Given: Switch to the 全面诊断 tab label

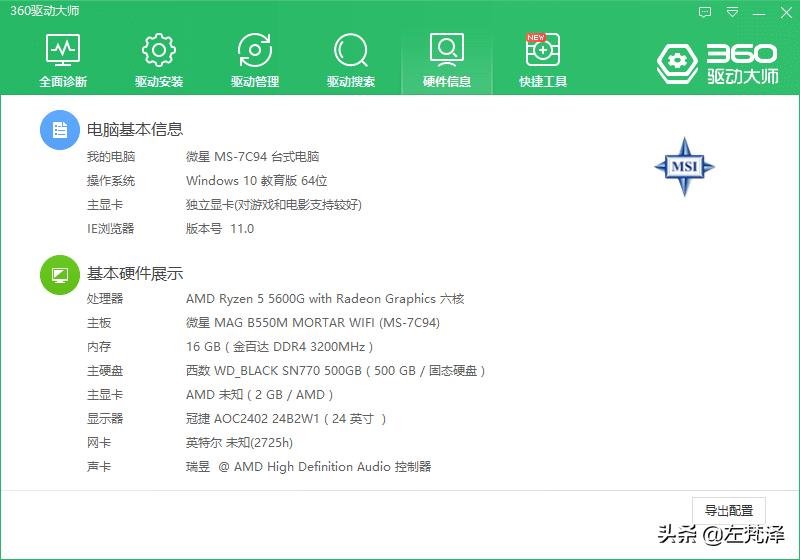Looking at the screenshot, I should (x=63, y=82).
